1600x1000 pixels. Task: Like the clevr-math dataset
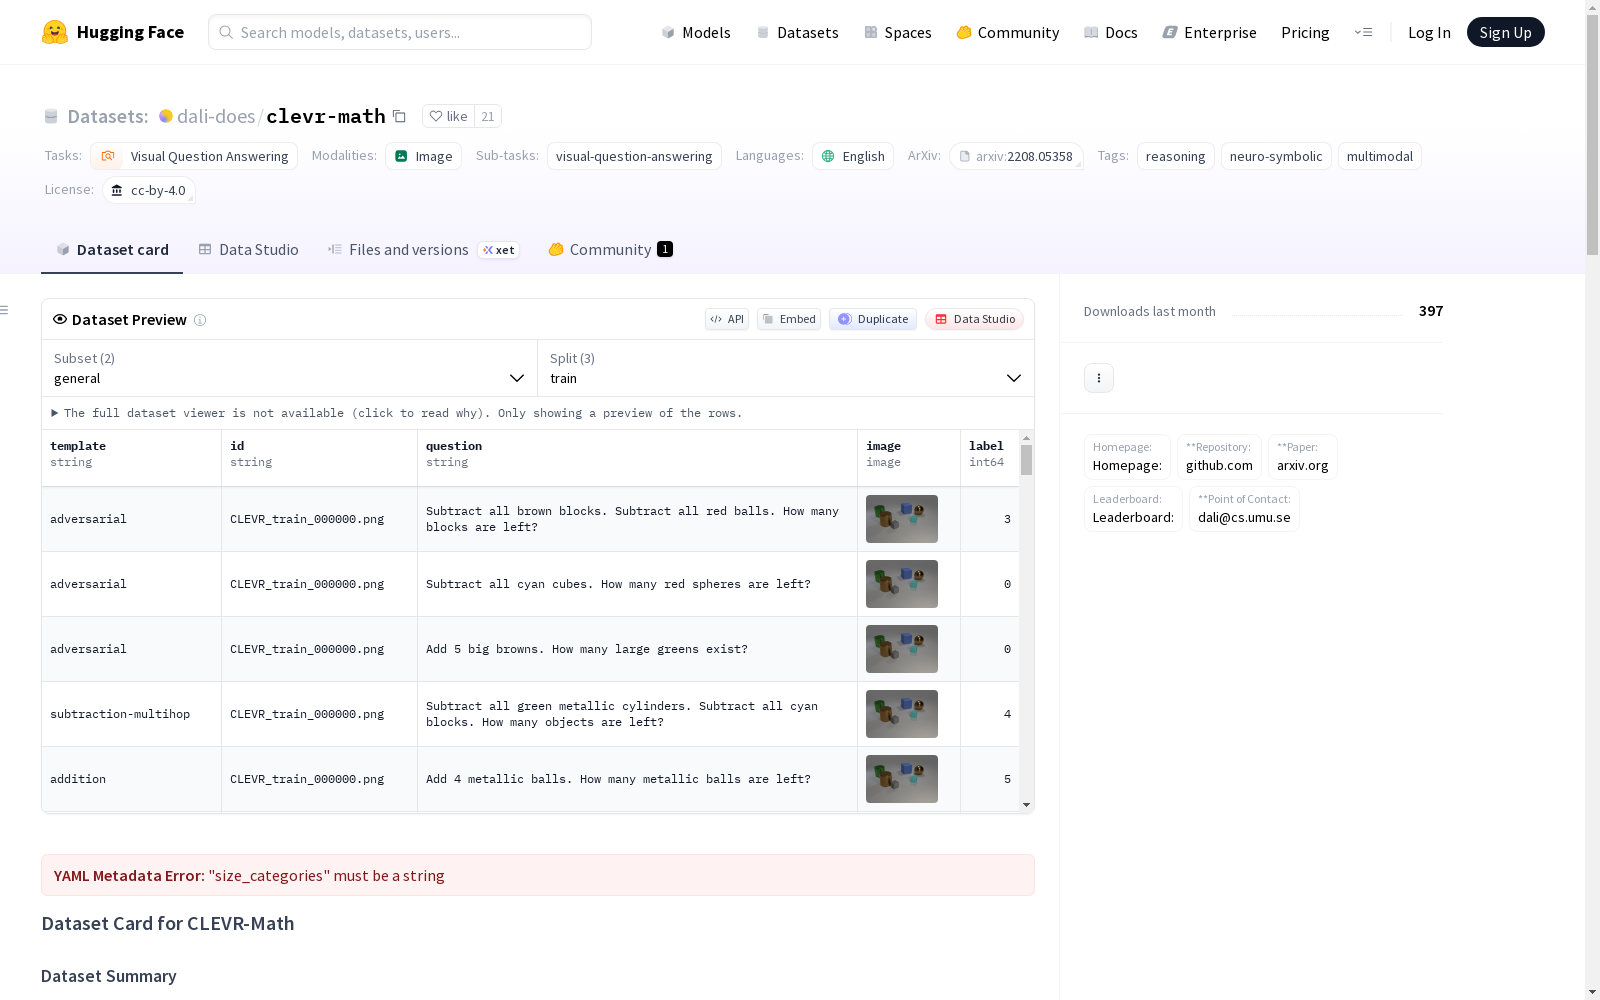pyautogui.click(x=448, y=116)
